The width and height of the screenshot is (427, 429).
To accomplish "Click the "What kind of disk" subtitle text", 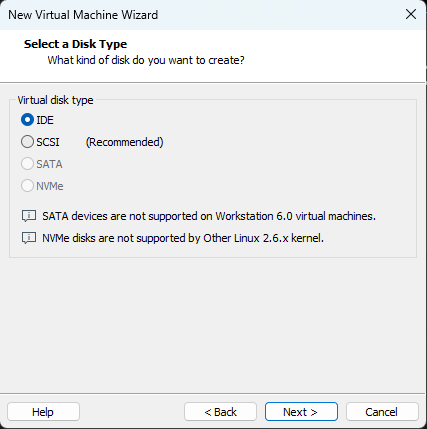I will [146, 60].
